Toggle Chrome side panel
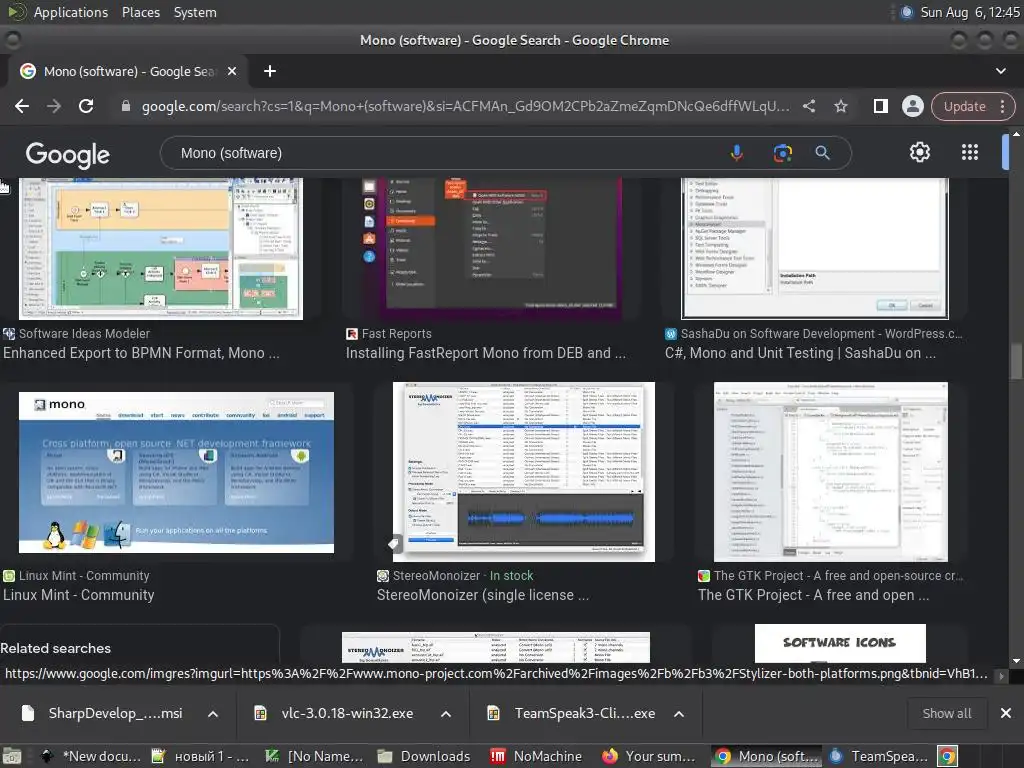Viewport: 1024px width, 768px height. pyautogui.click(x=880, y=106)
